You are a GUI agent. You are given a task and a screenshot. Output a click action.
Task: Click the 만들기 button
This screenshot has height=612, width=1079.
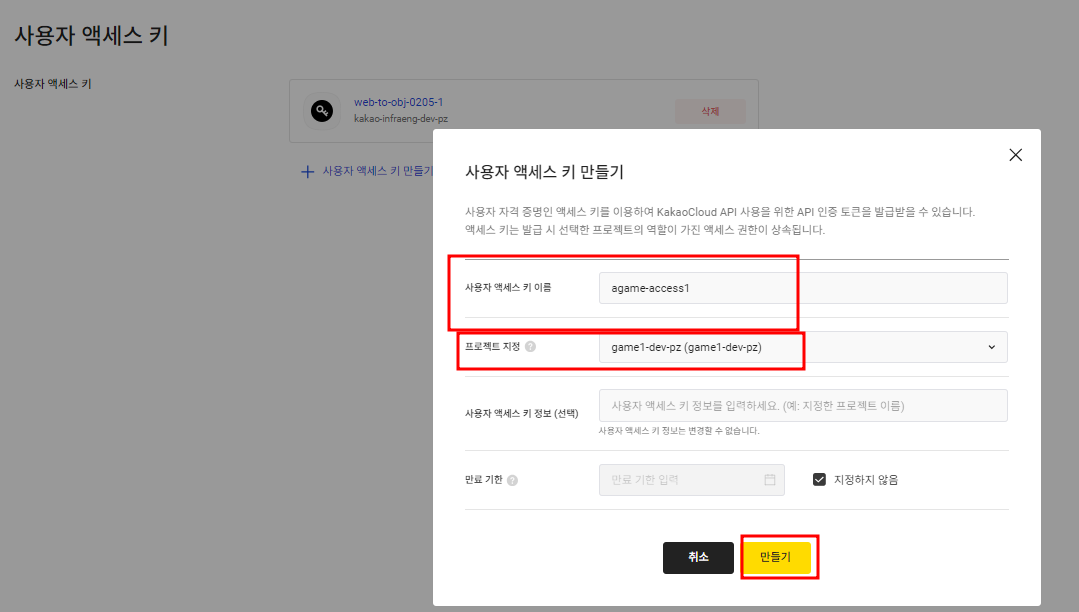tap(779, 558)
